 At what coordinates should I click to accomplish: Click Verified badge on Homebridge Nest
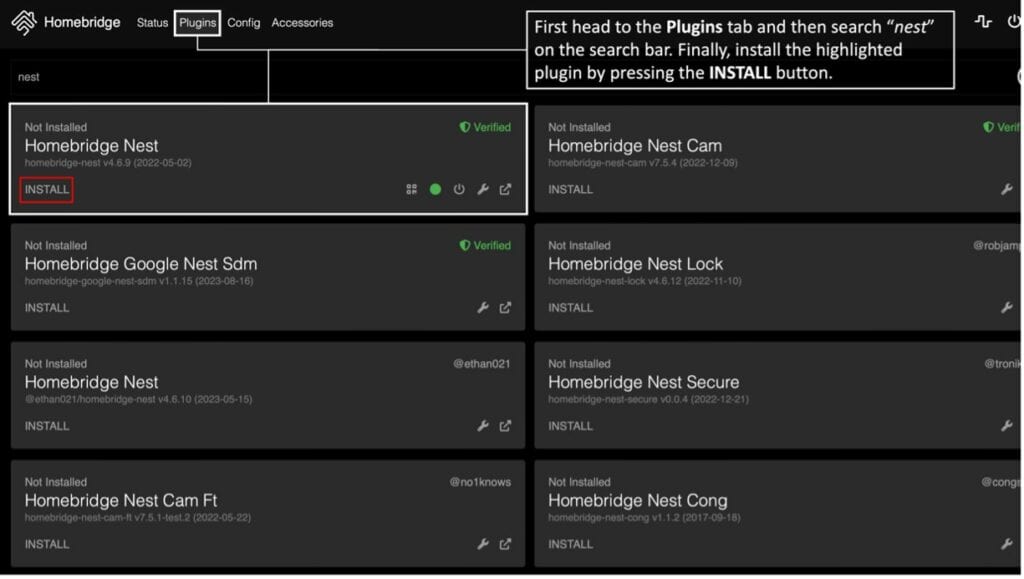(485, 127)
